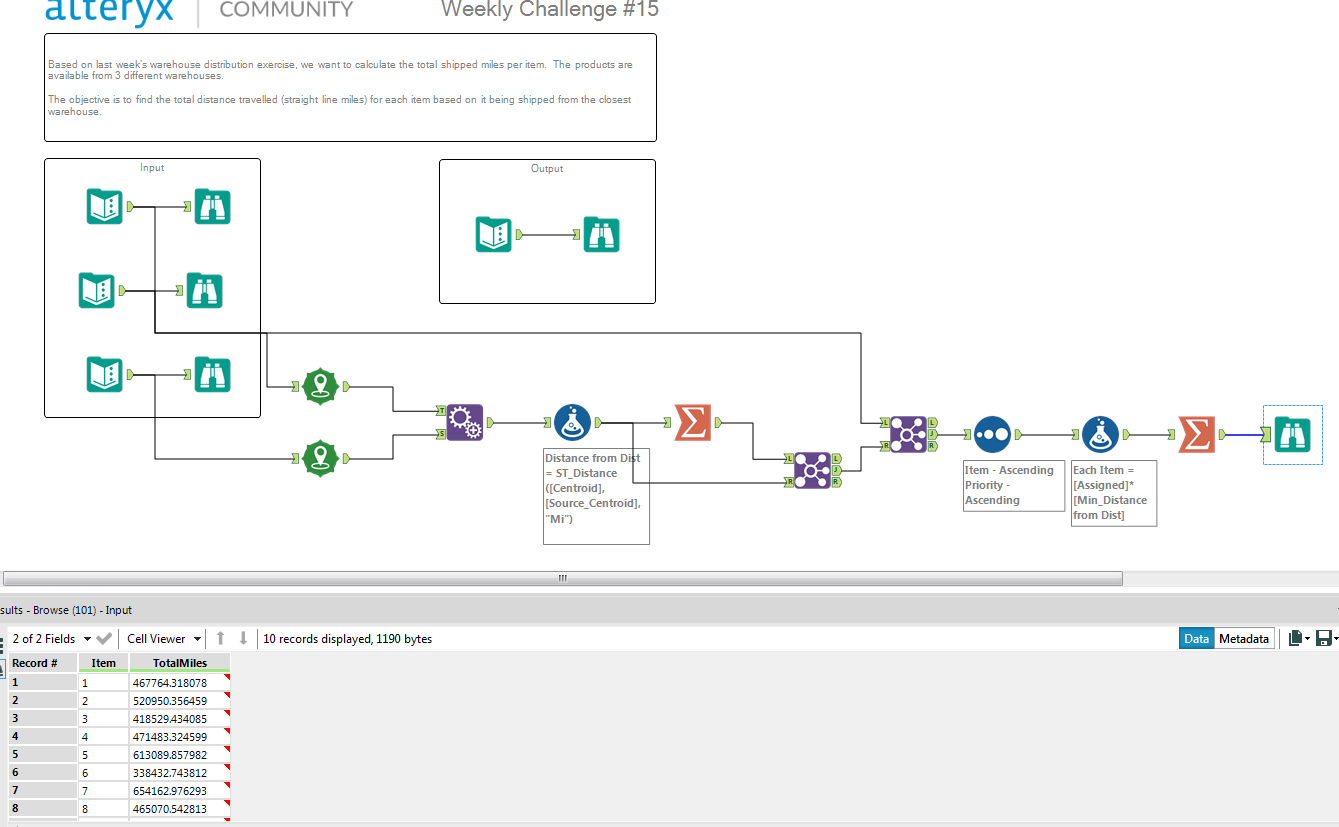Select the highlighted Browse tool ending the workflow
Screen dimensions: 1339x827
(1292, 434)
